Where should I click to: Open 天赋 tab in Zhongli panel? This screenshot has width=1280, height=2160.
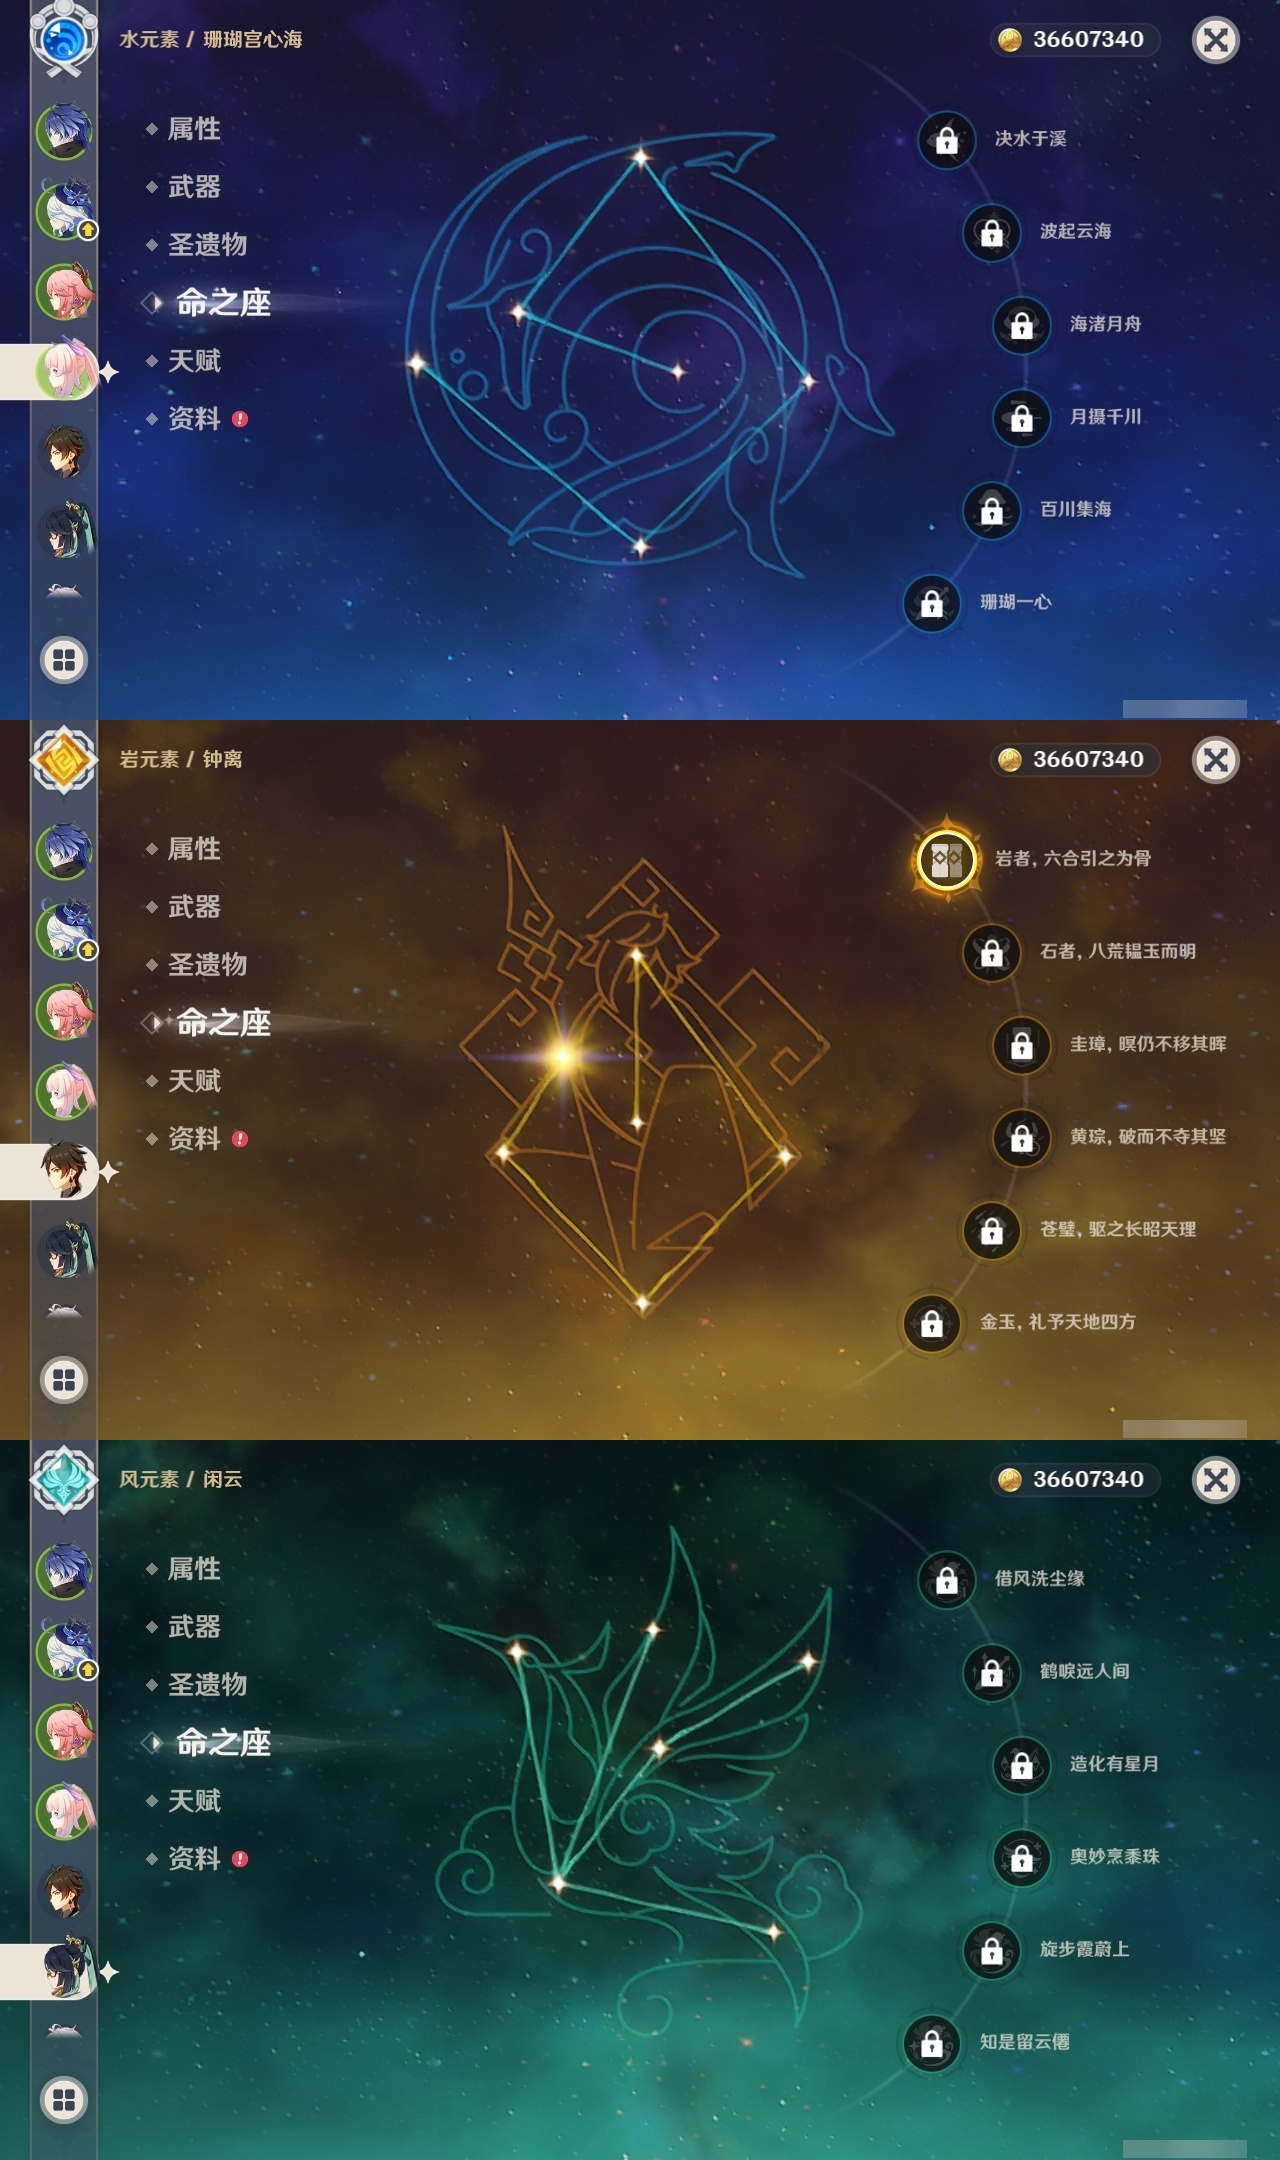[x=194, y=1081]
